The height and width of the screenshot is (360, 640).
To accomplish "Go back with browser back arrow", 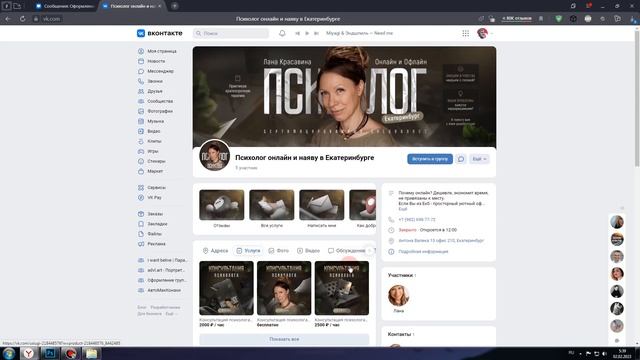I will pyautogui.click(x=8, y=19).
